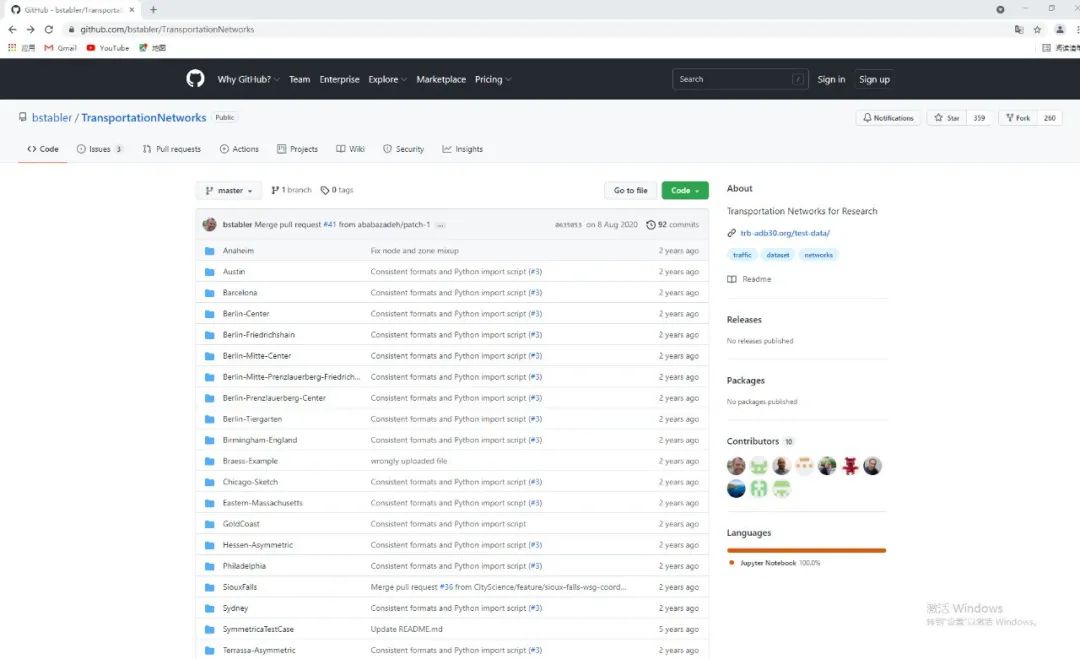Click bstabler avatar in commit row

click(209, 224)
